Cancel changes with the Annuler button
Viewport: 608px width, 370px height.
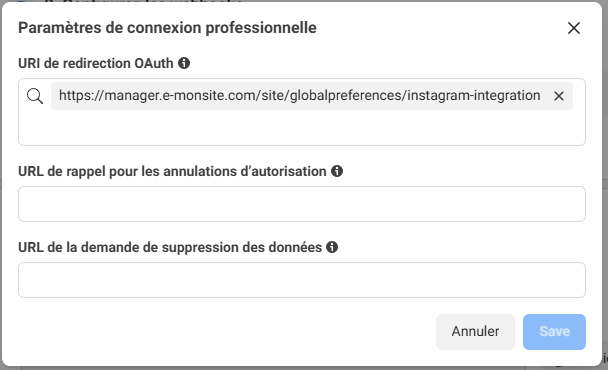coord(475,332)
